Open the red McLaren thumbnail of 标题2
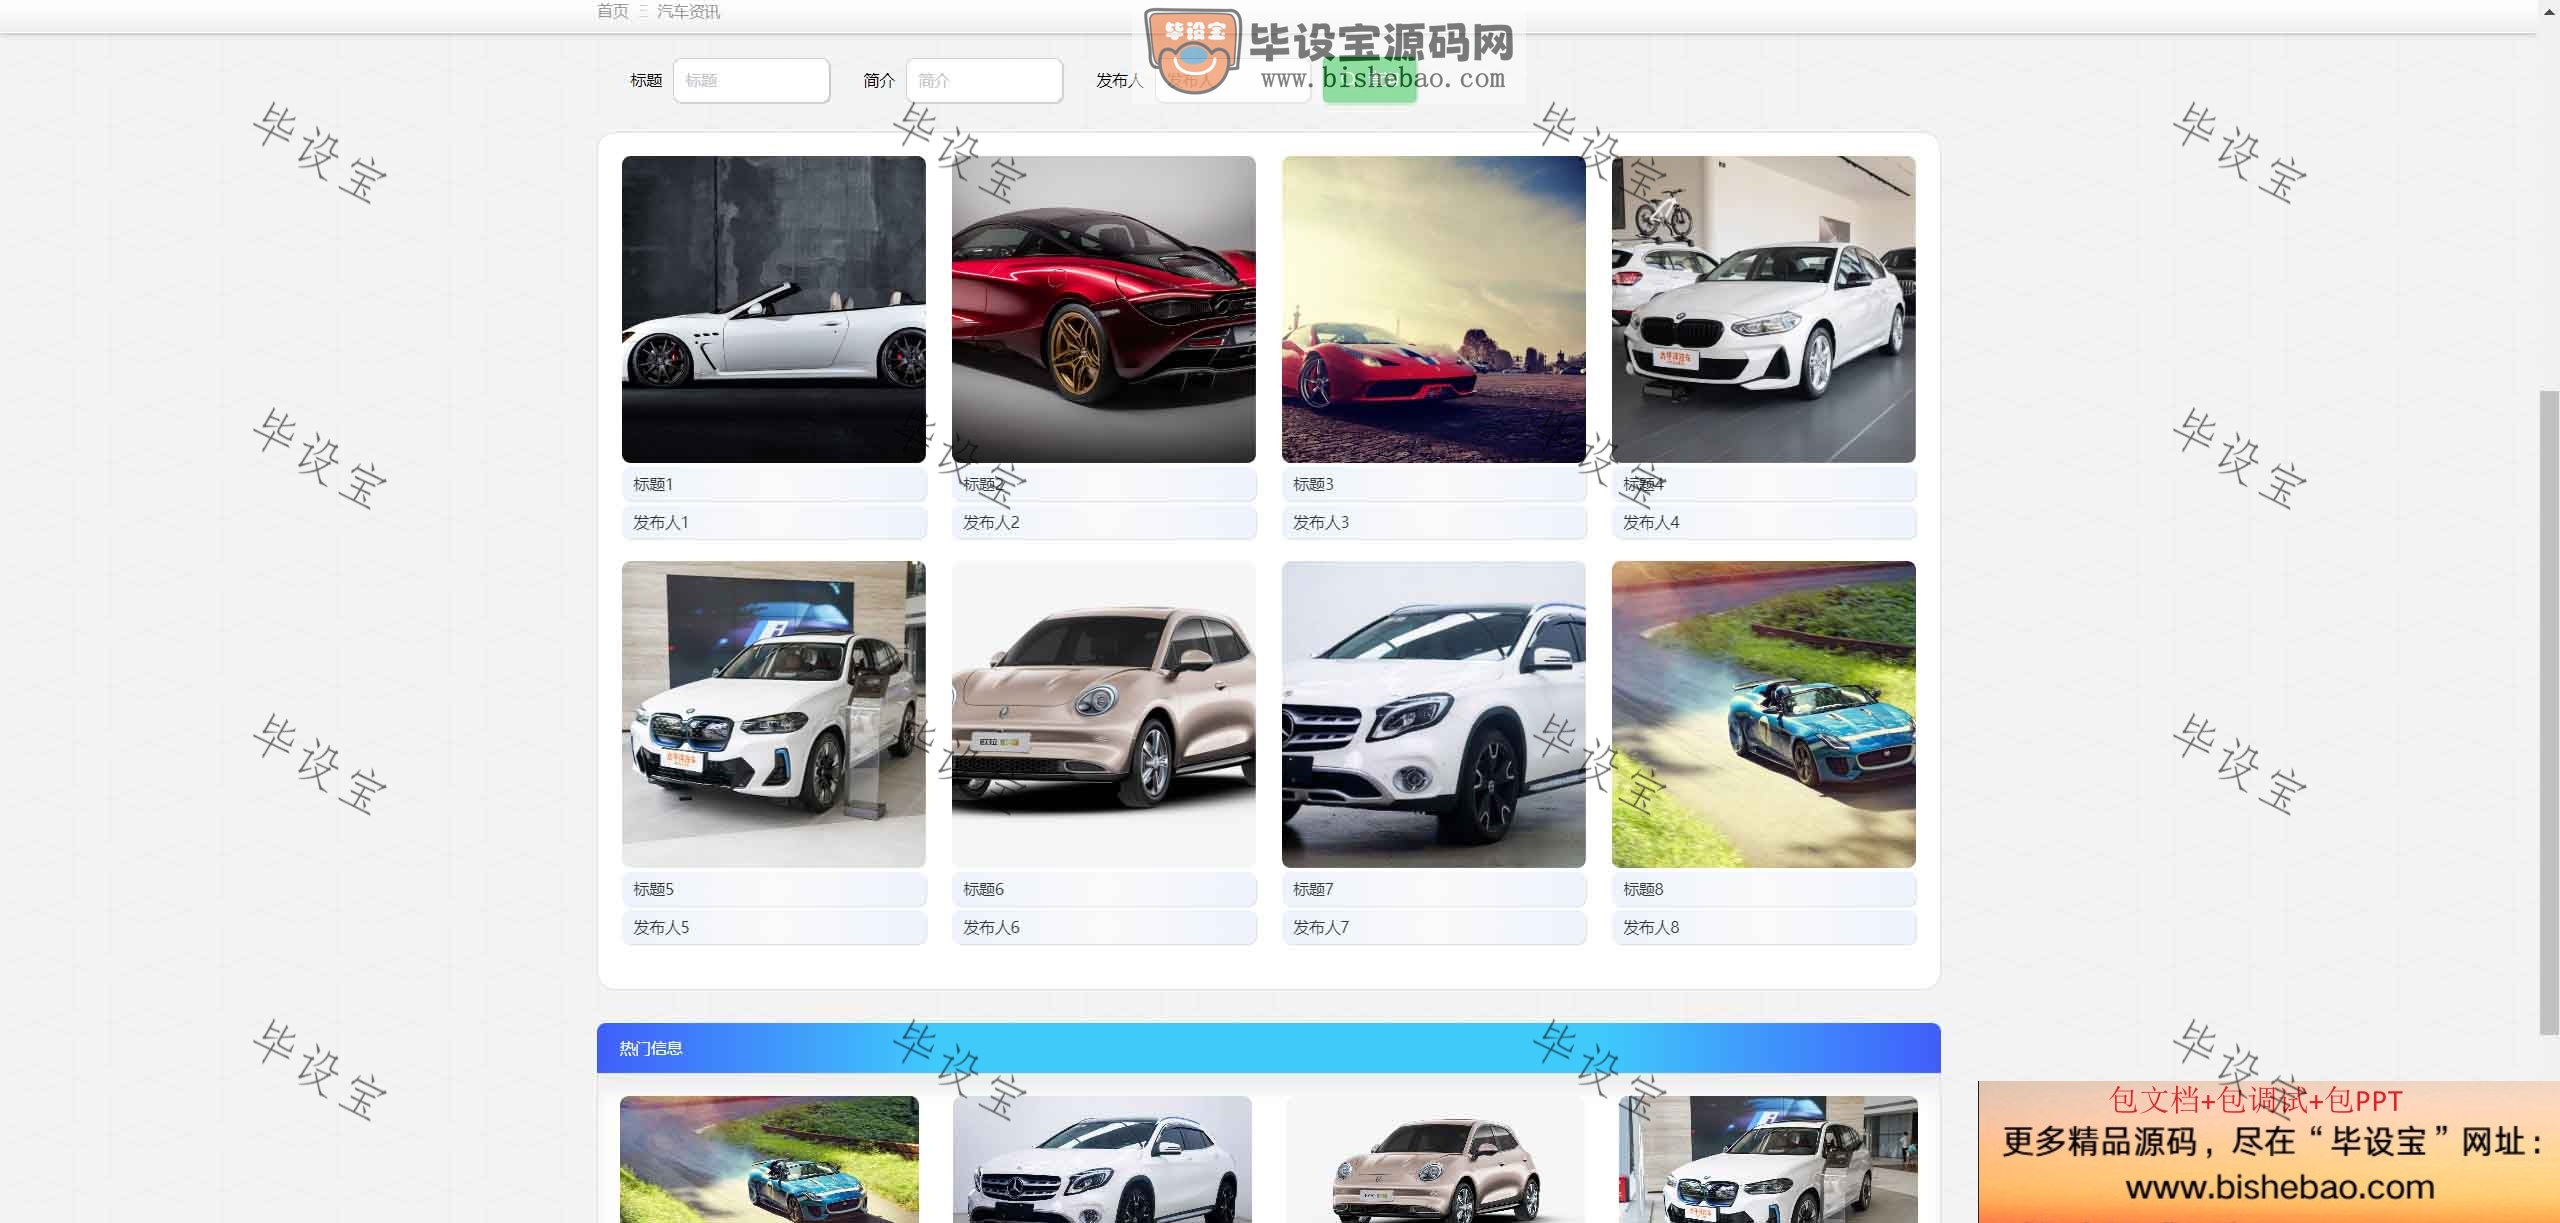This screenshot has width=2560, height=1223. 1103,309
